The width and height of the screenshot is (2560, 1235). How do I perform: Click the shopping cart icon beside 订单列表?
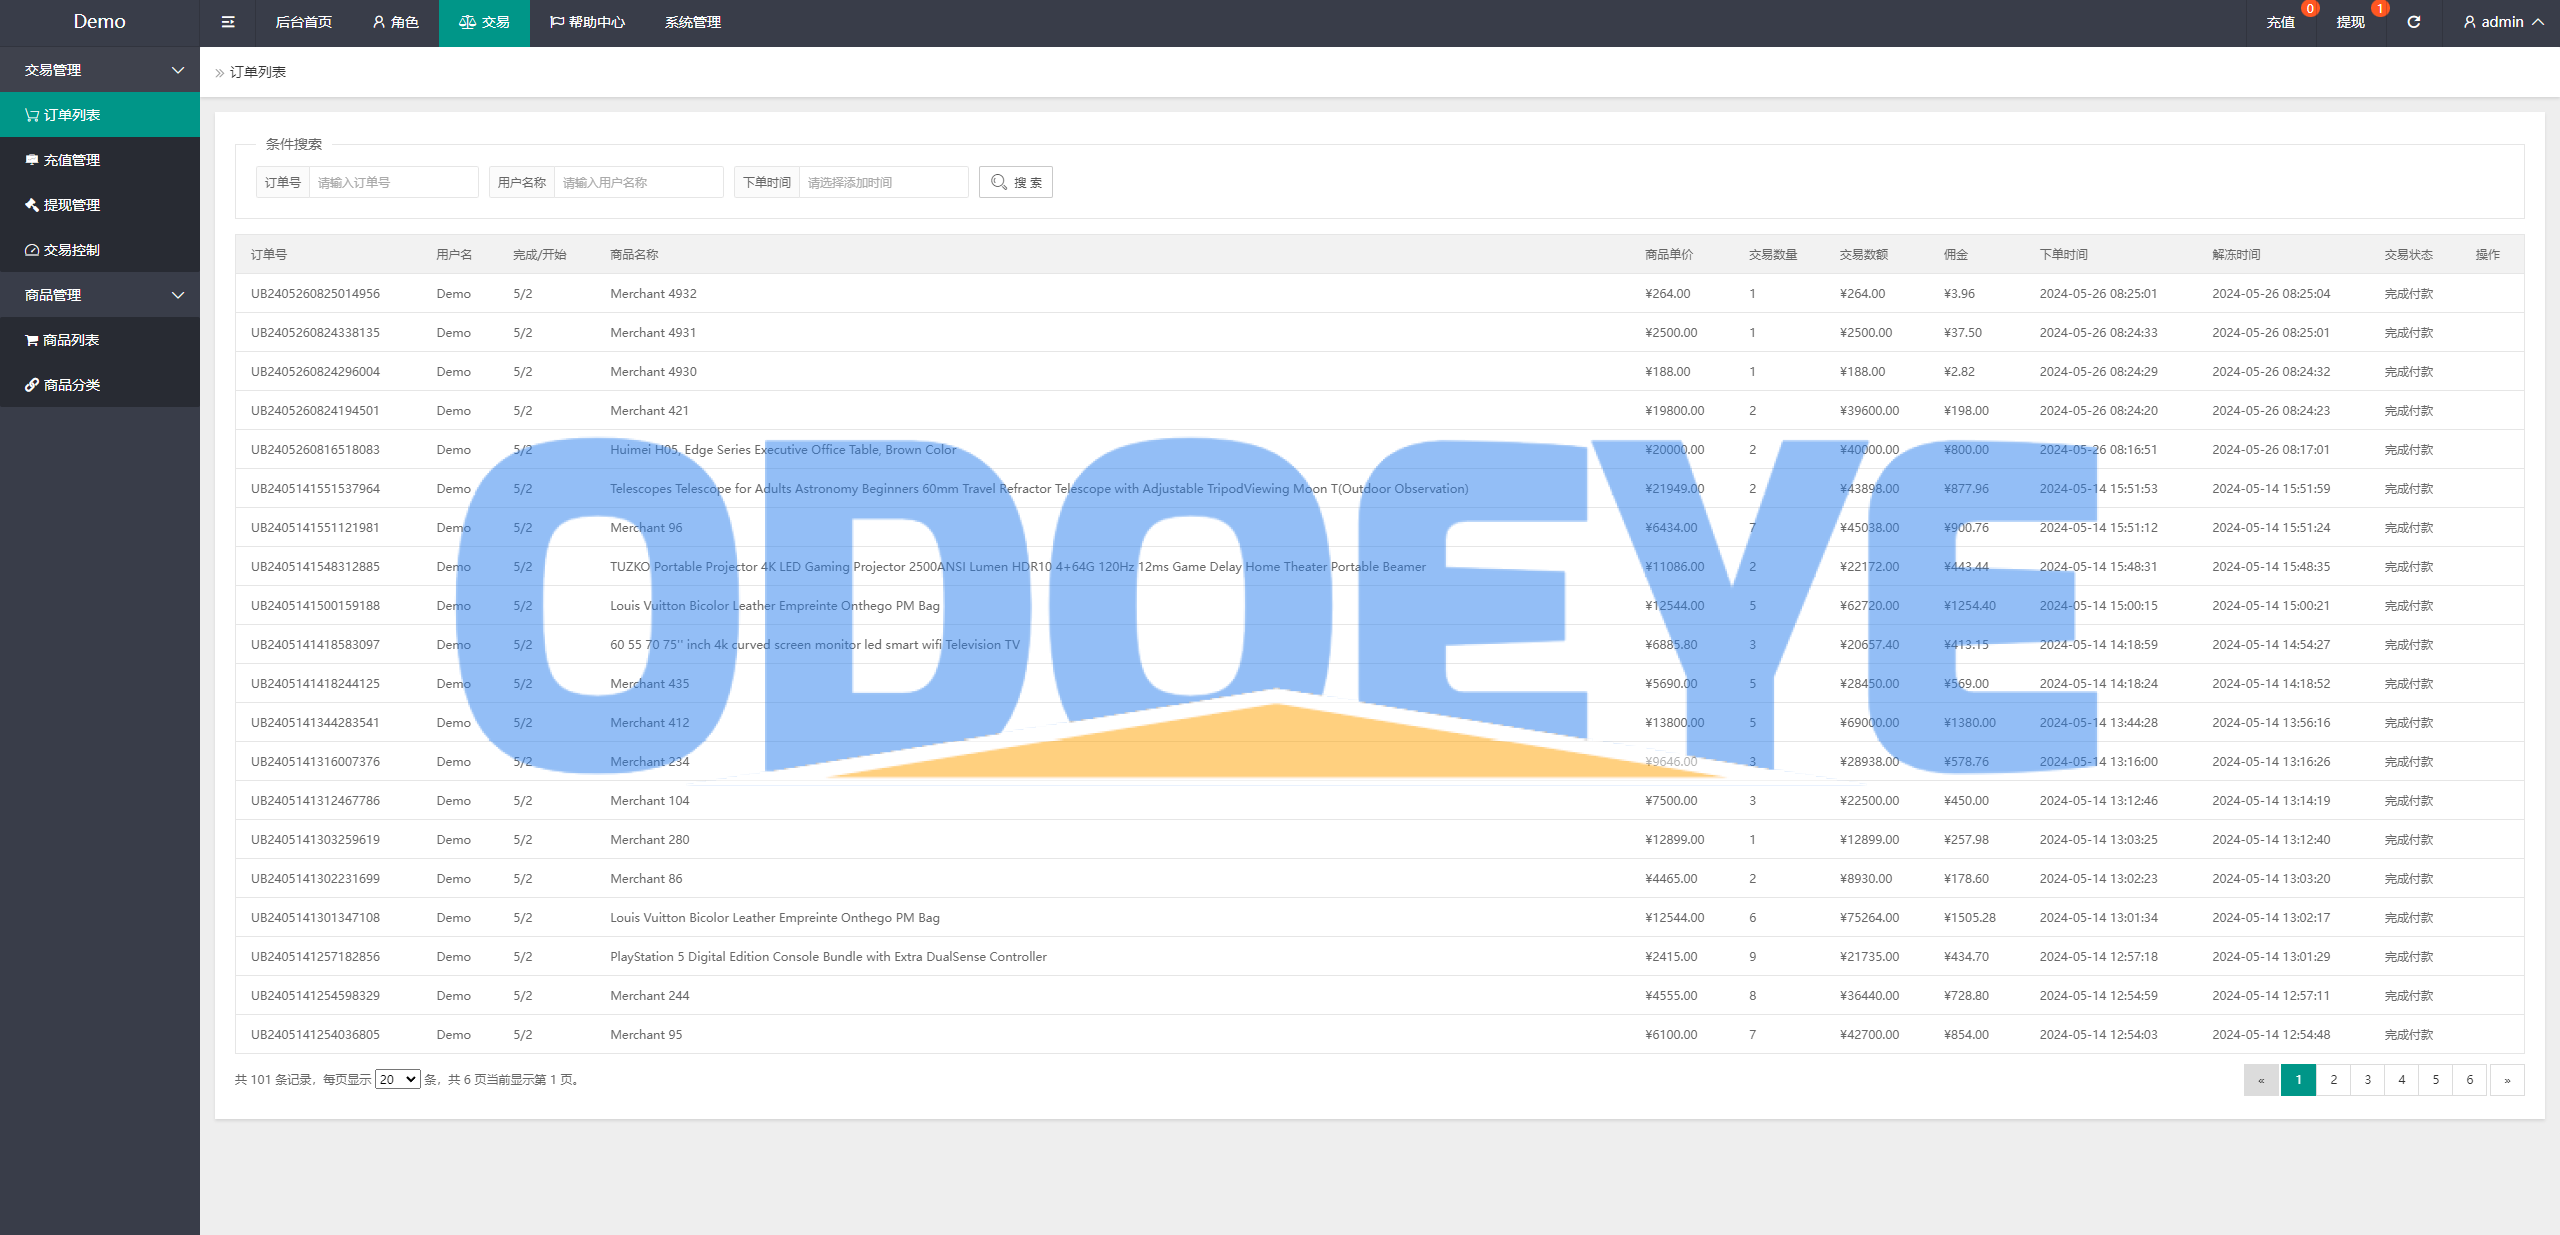[x=32, y=115]
